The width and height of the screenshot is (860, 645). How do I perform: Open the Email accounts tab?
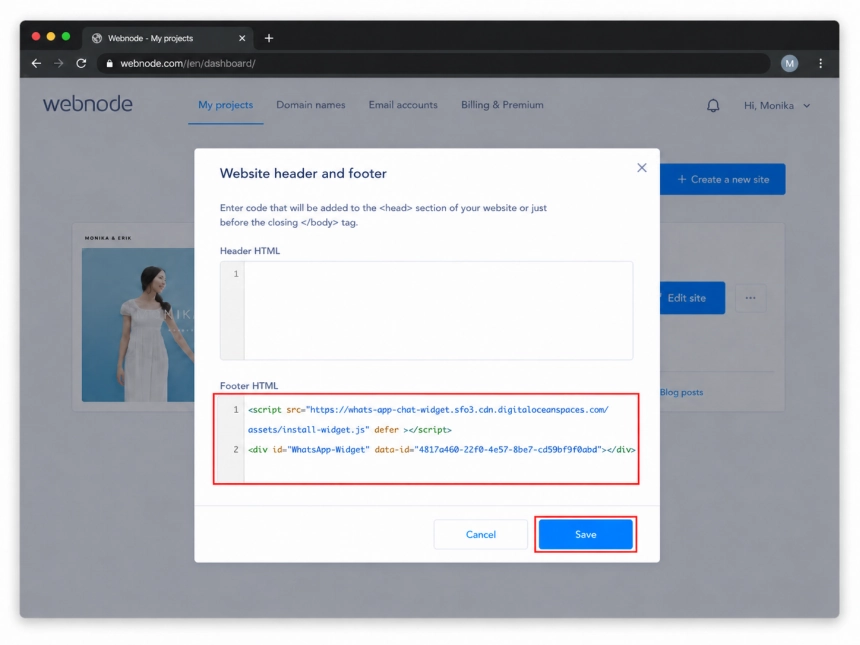tap(403, 105)
